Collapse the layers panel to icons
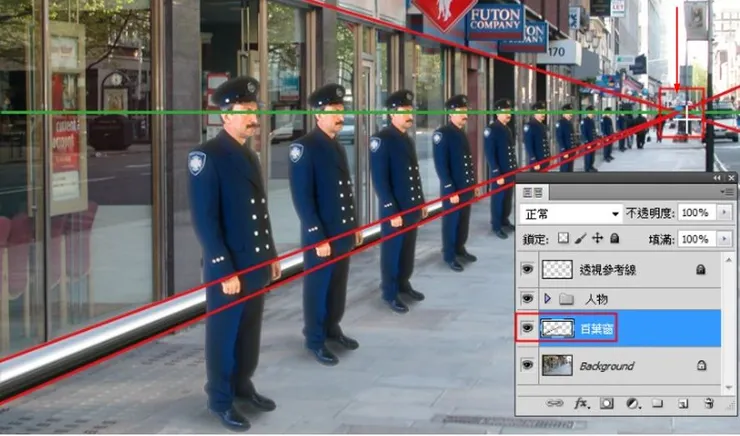 [717, 178]
